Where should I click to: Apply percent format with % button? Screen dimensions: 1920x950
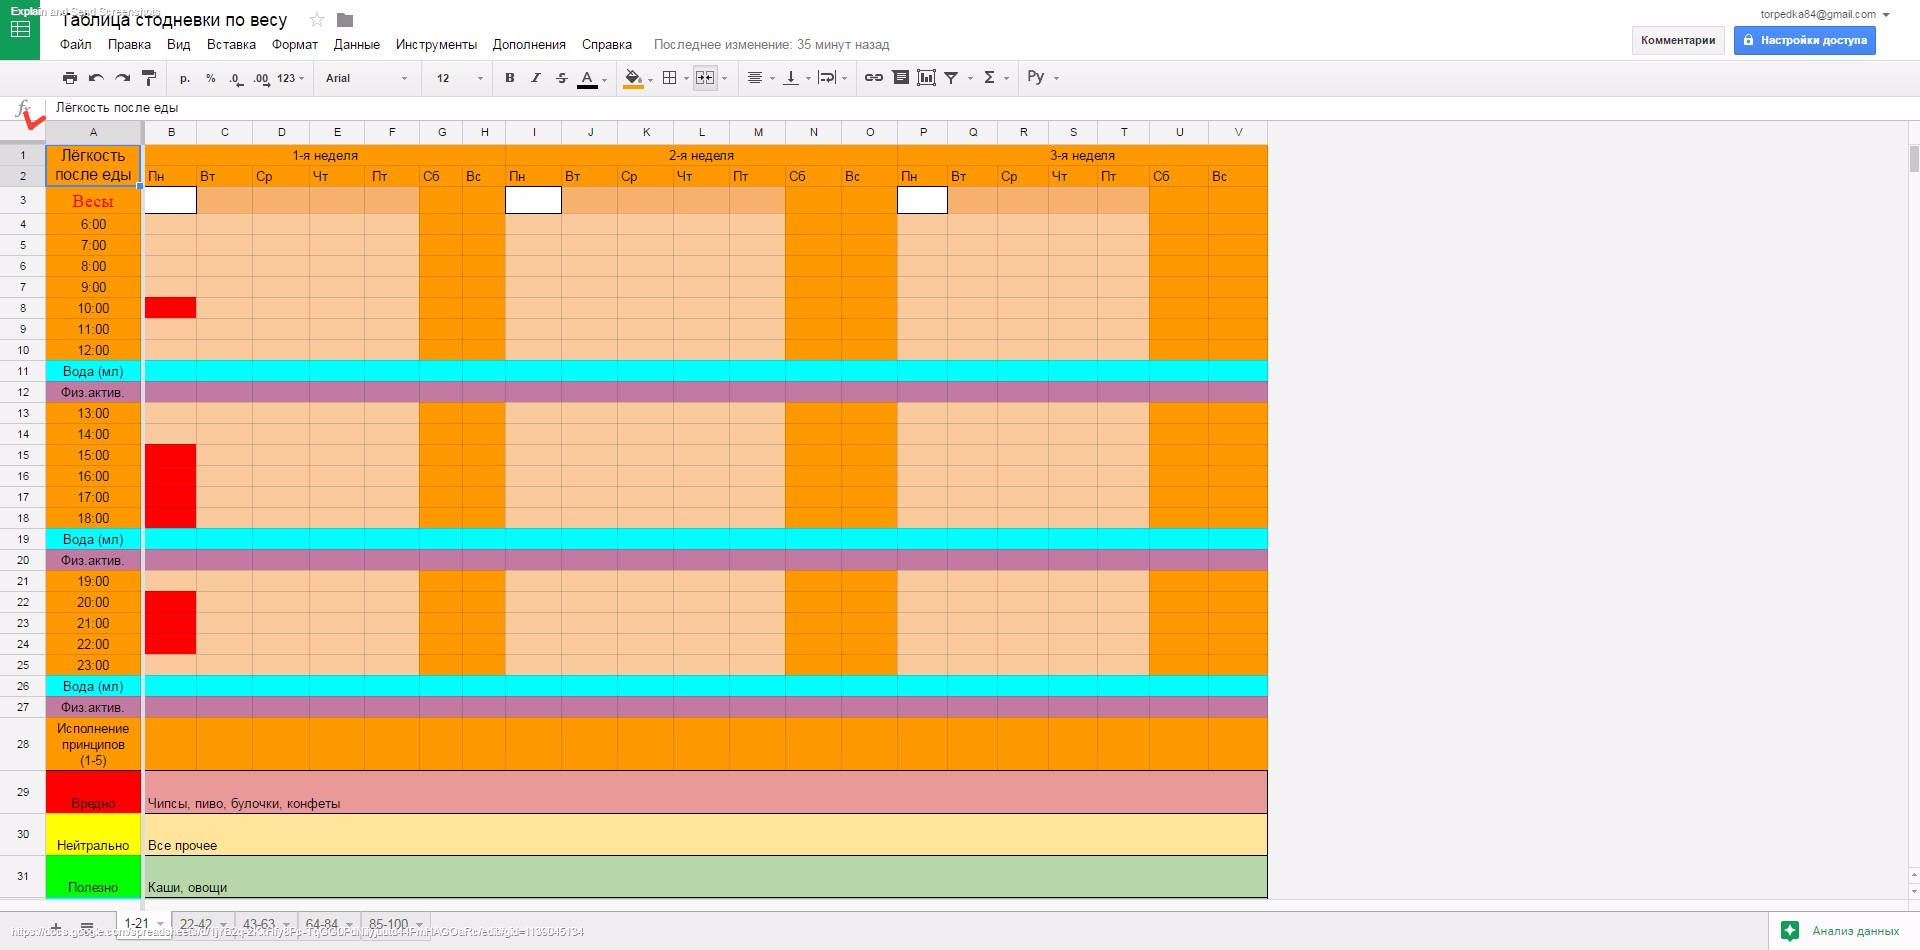[210, 78]
